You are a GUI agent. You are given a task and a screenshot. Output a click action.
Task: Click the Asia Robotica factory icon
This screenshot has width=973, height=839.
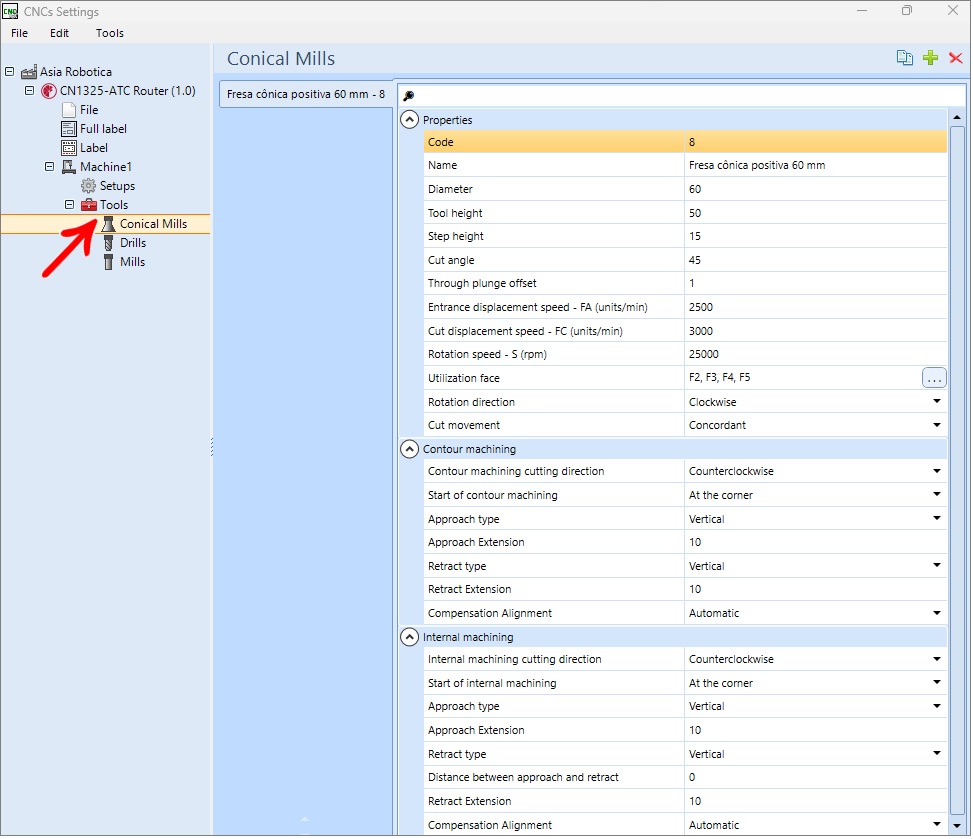(x=29, y=72)
